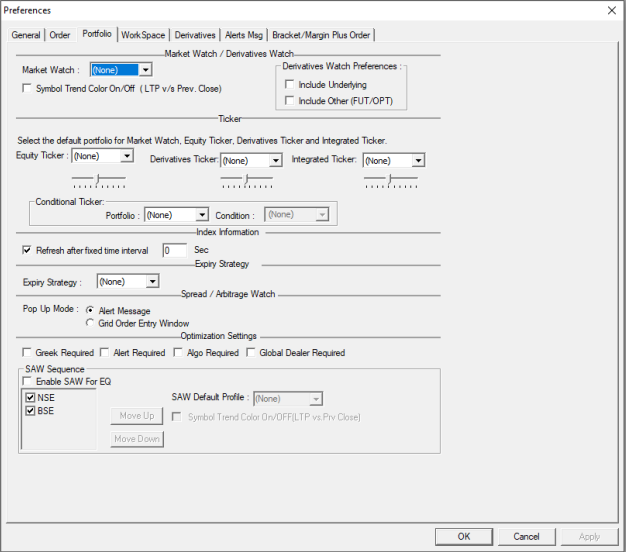Image resolution: width=626 pixels, height=552 pixels.
Task: Tick Include Other (FUT/OPT) checkbox
Action: pyautogui.click(x=290, y=101)
